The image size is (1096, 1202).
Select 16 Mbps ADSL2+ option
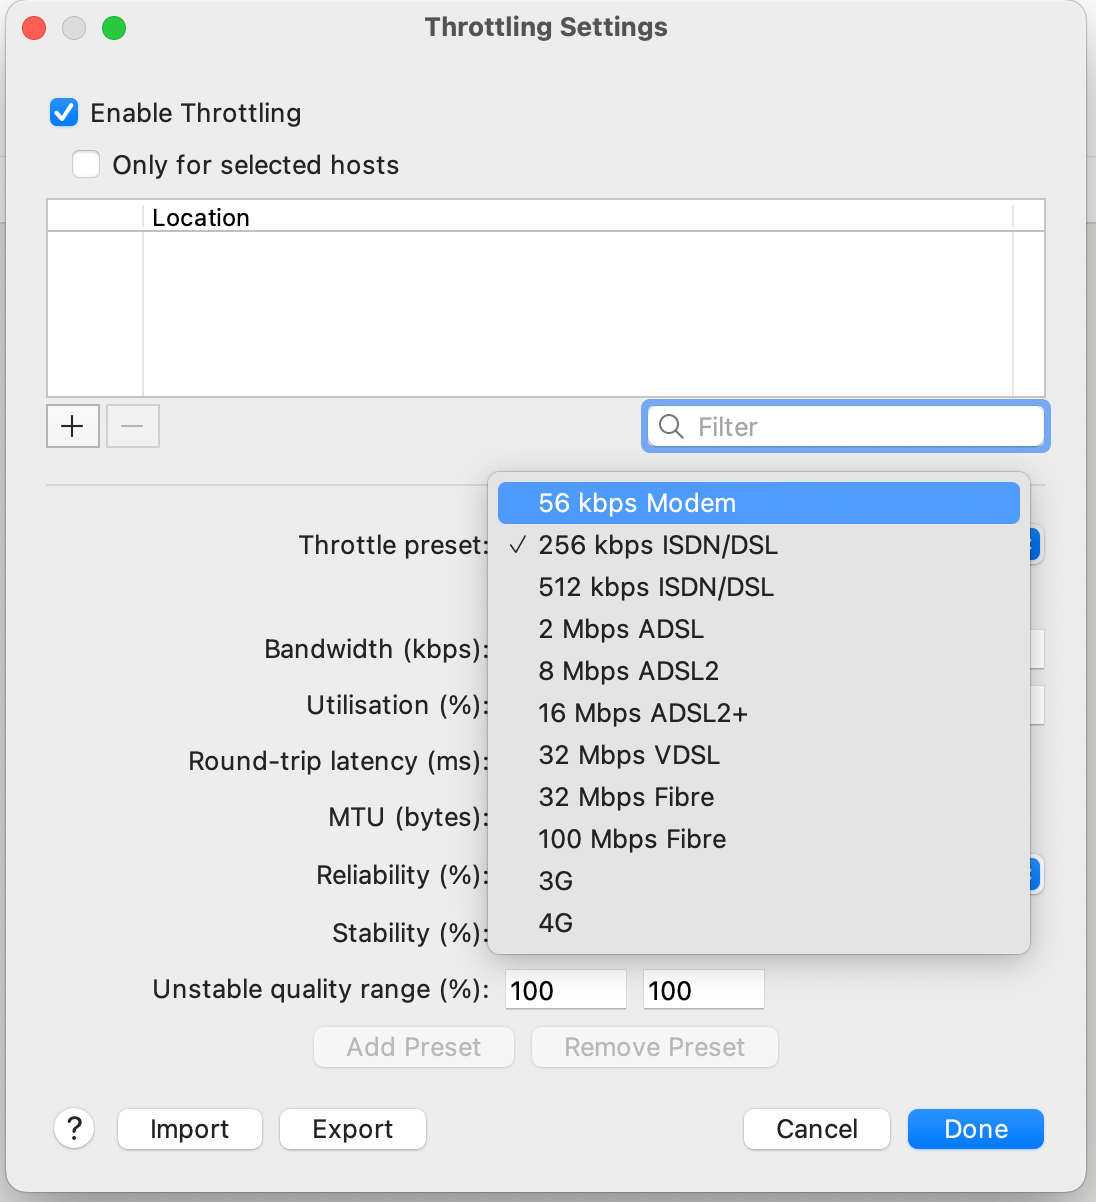(x=642, y=713)
